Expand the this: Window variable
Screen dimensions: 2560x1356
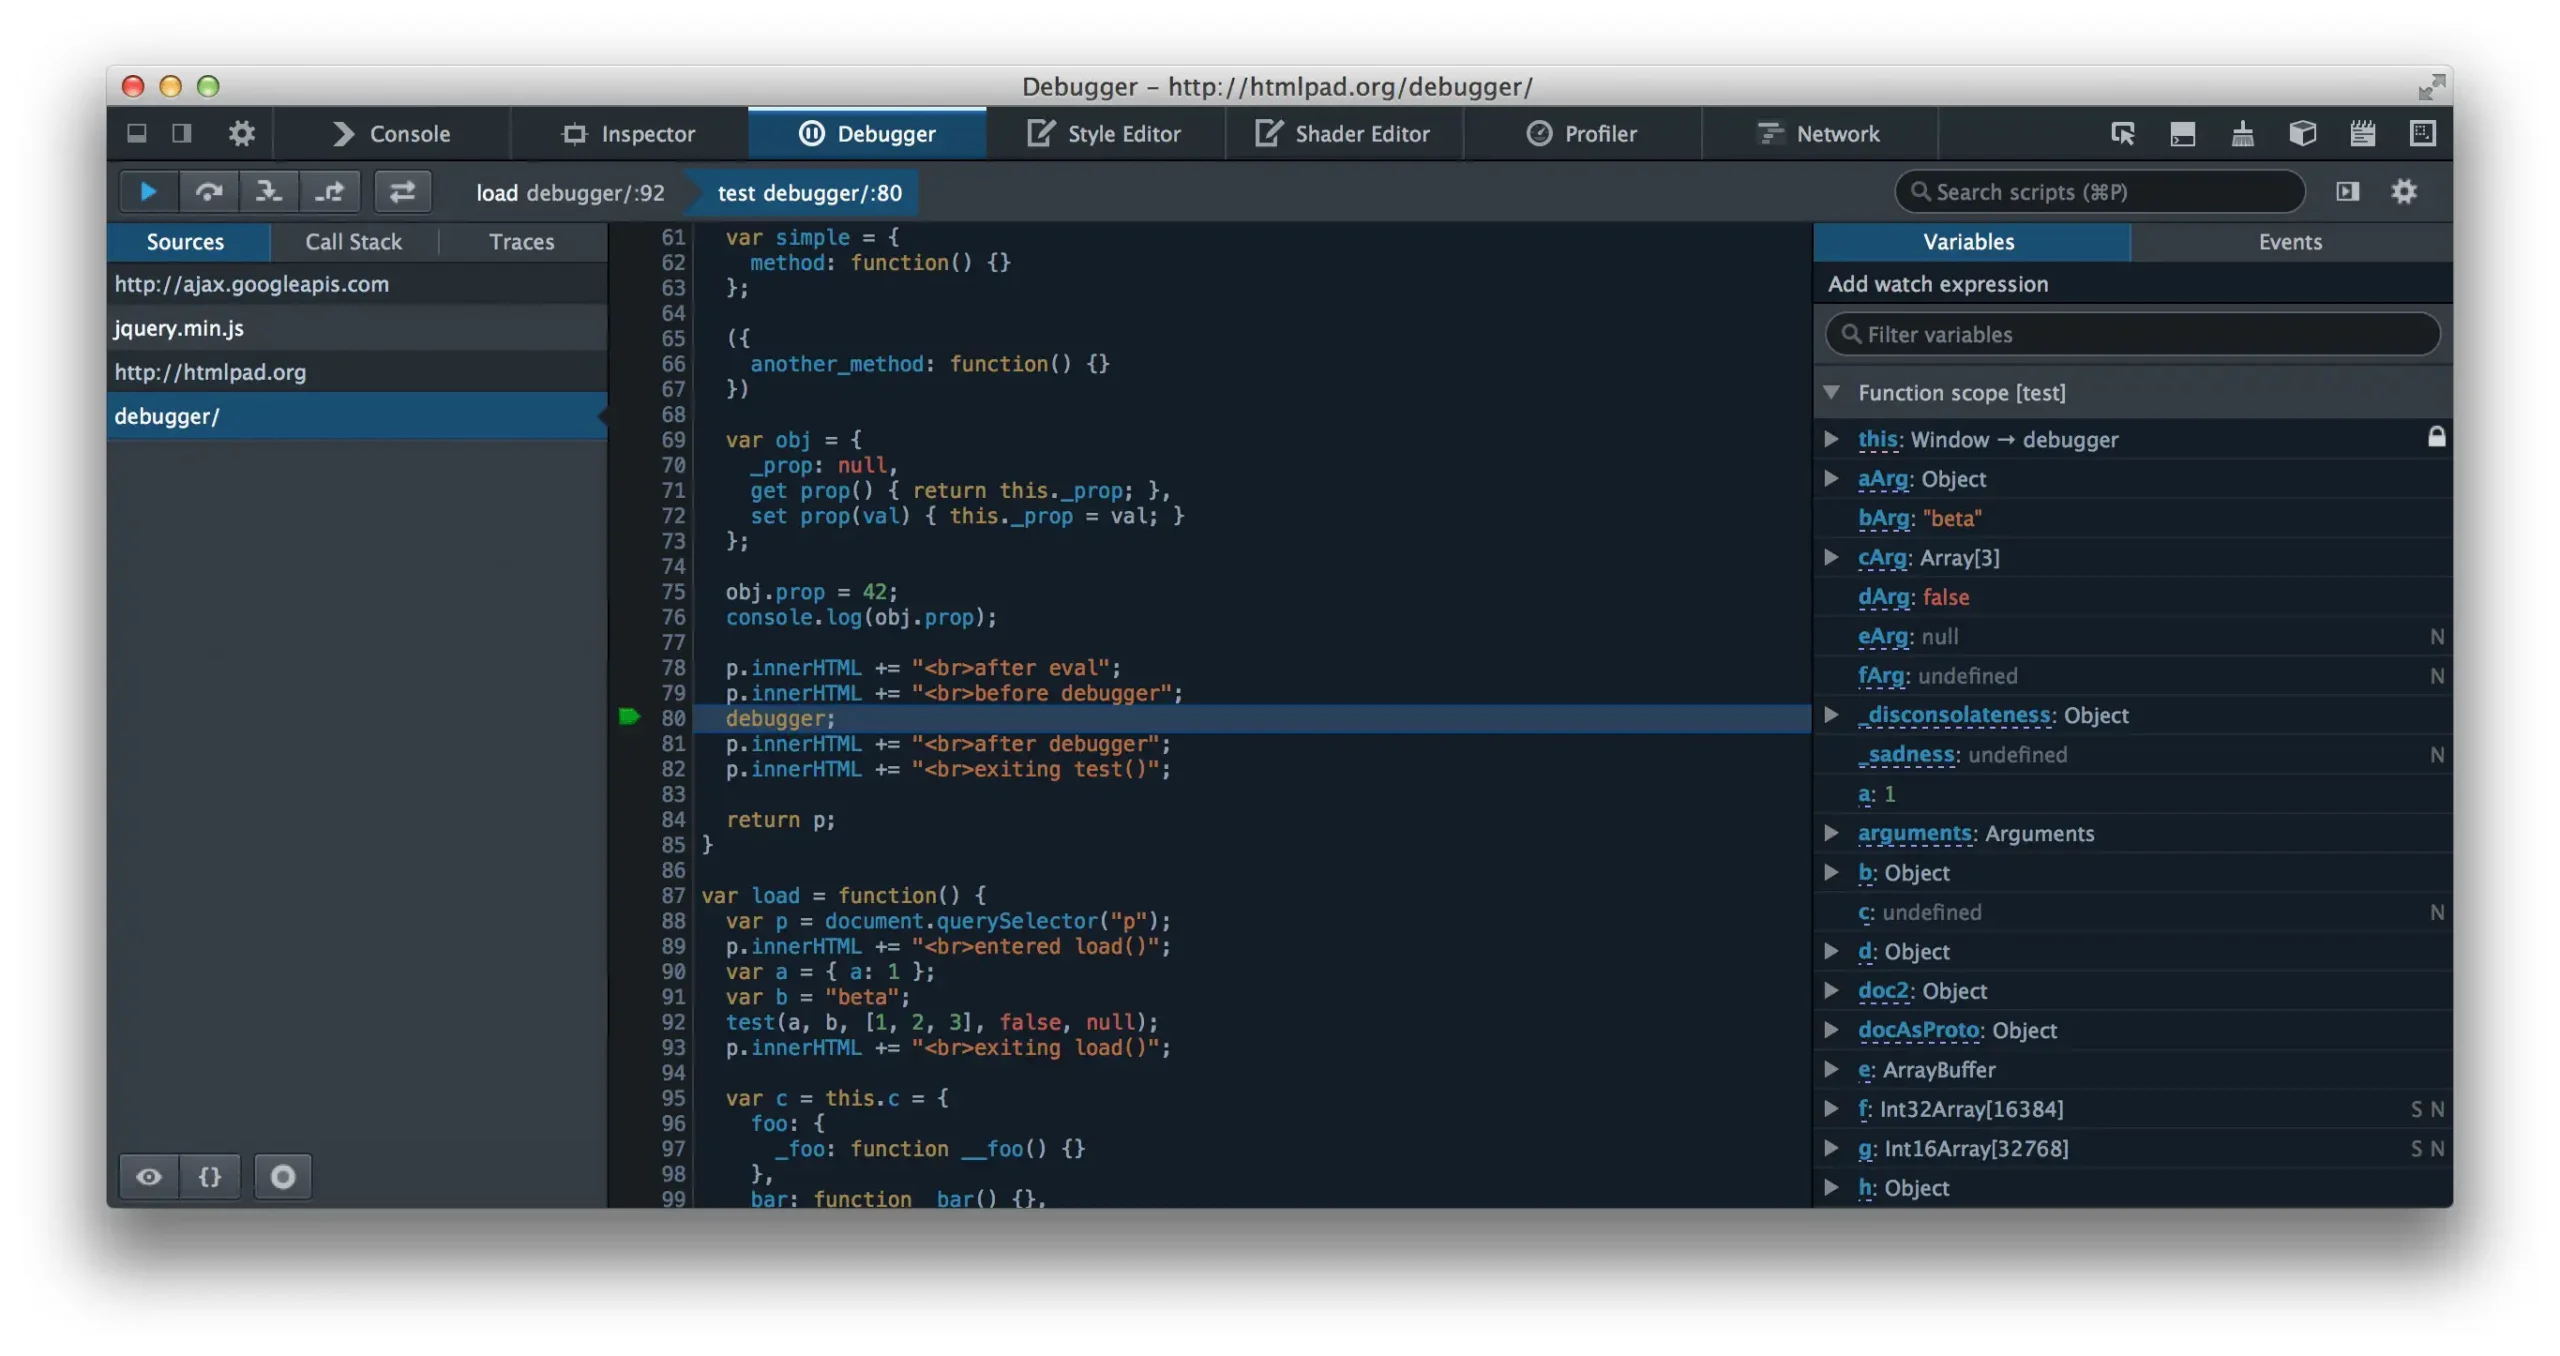pos(1832,439)
